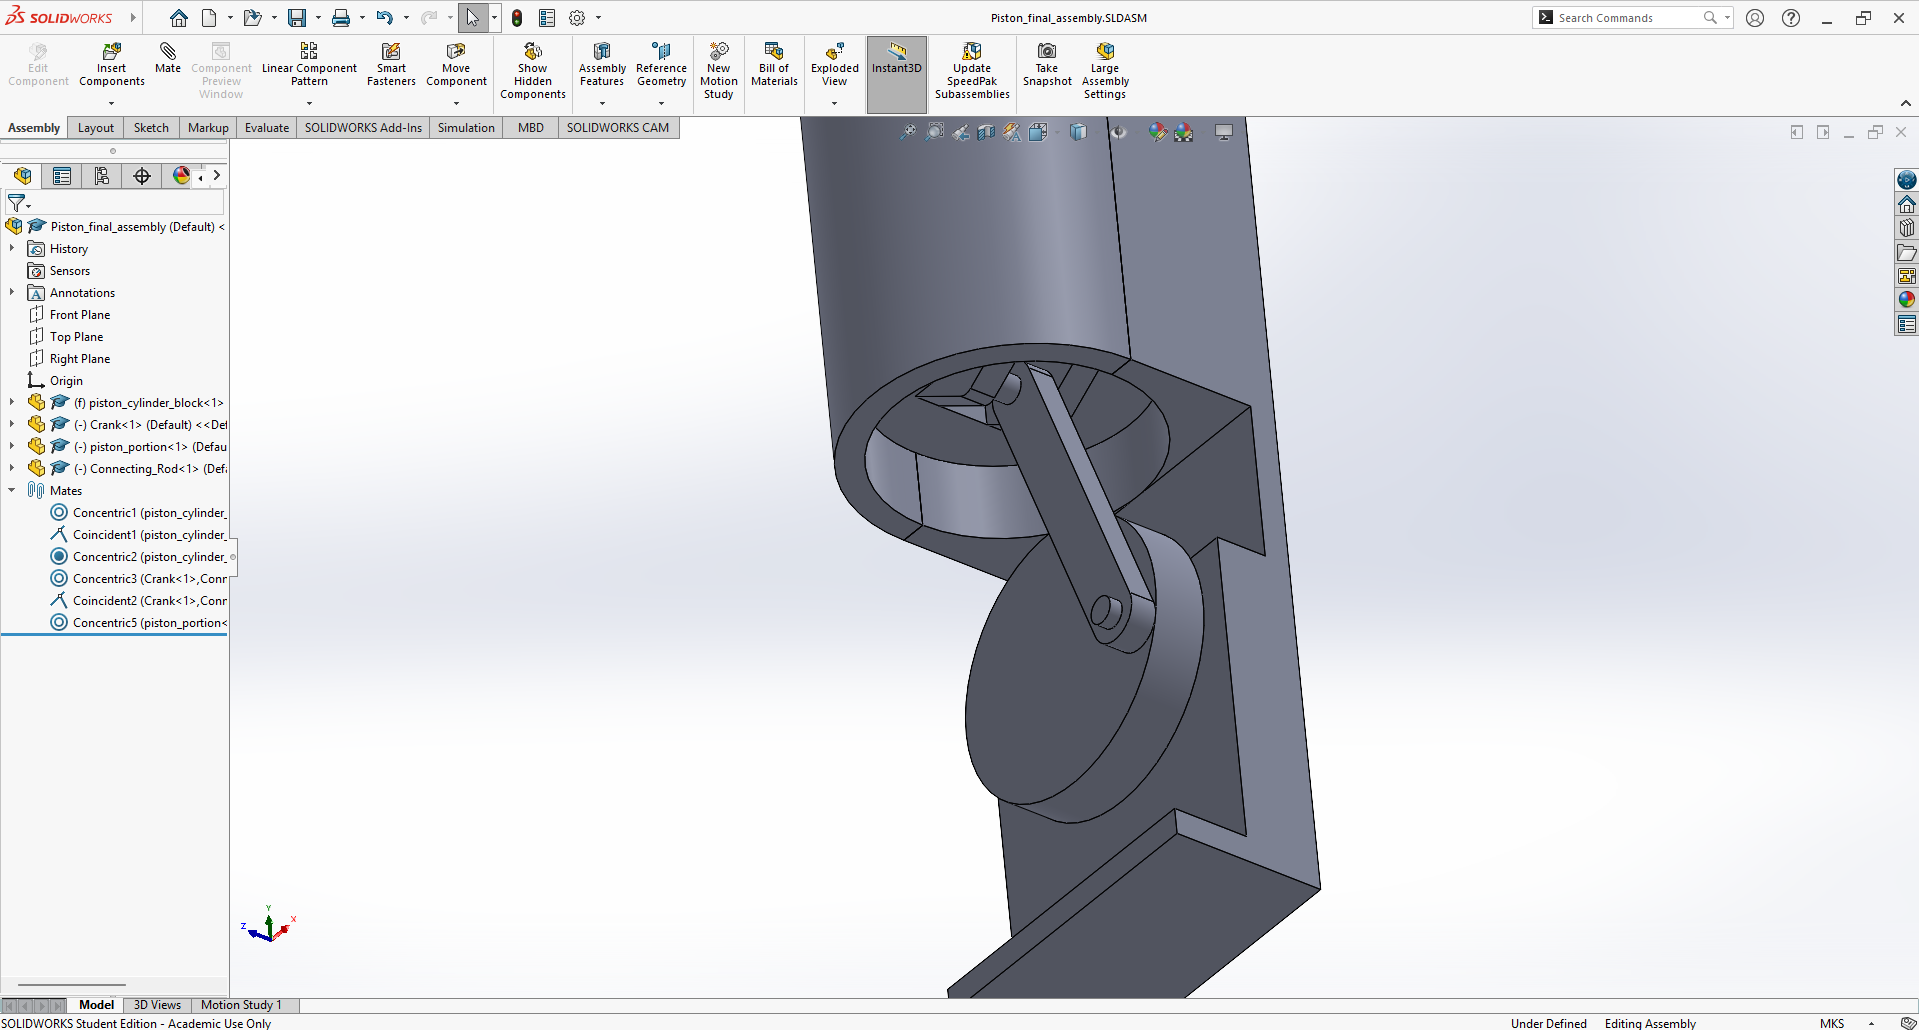Click the Smart Fasteners icon
Viewport: 1919px width, 1030px height.
point(391,64)
